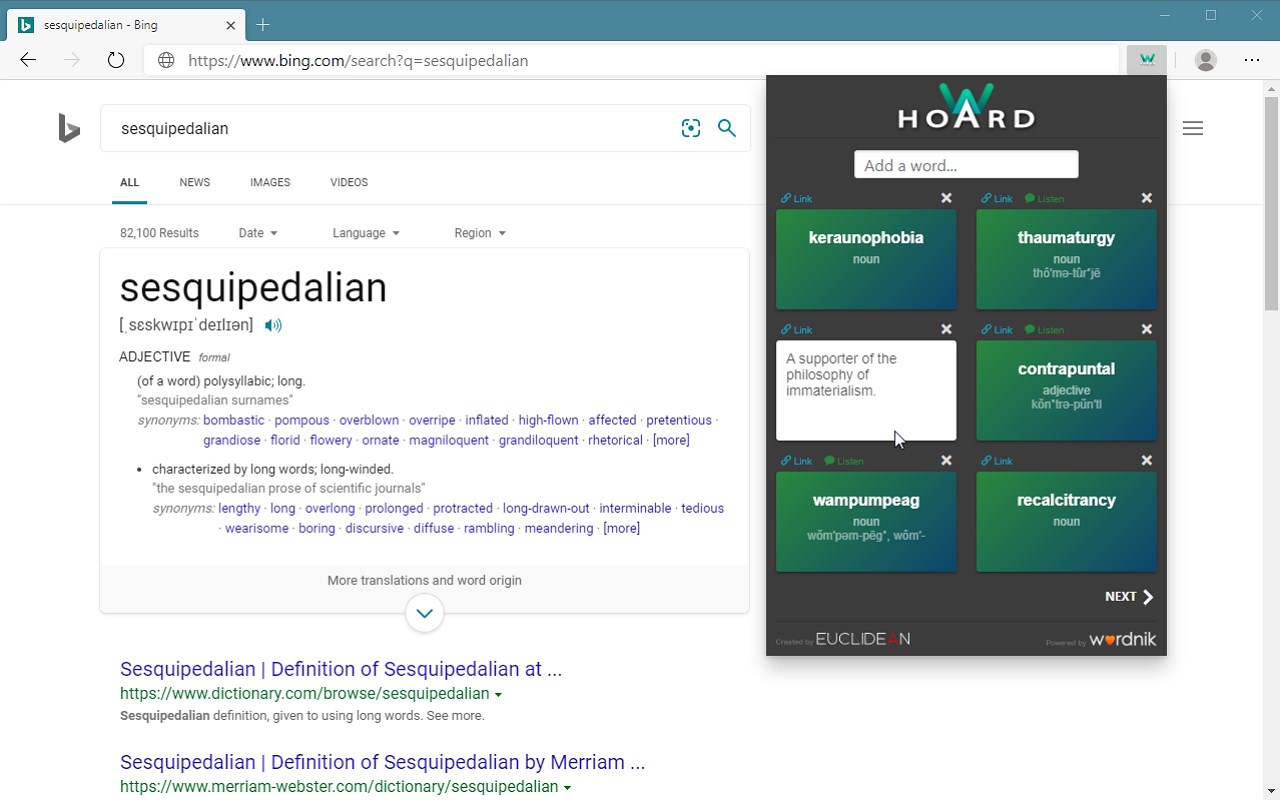Remove the keraunophobia card
The width and height of the screenshot is (1280, 800).
pos(946,198)
